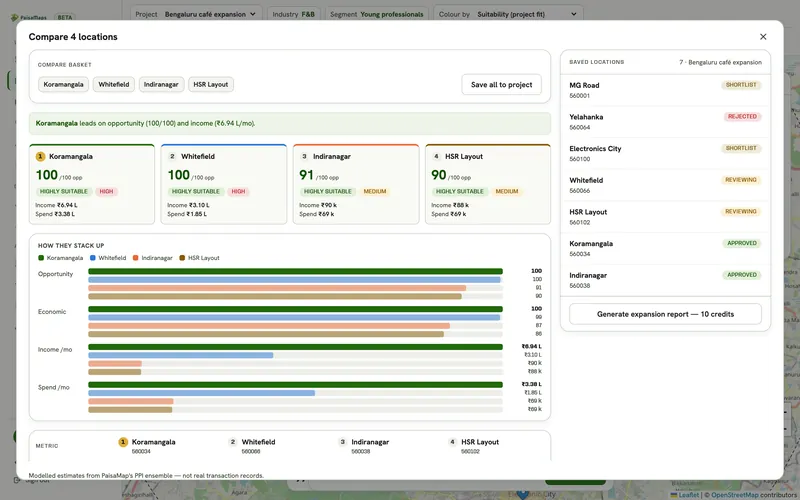The image size is (800, 500).
Task: Click Indiranagar orange Economic bar
Action: pos(269,326)
